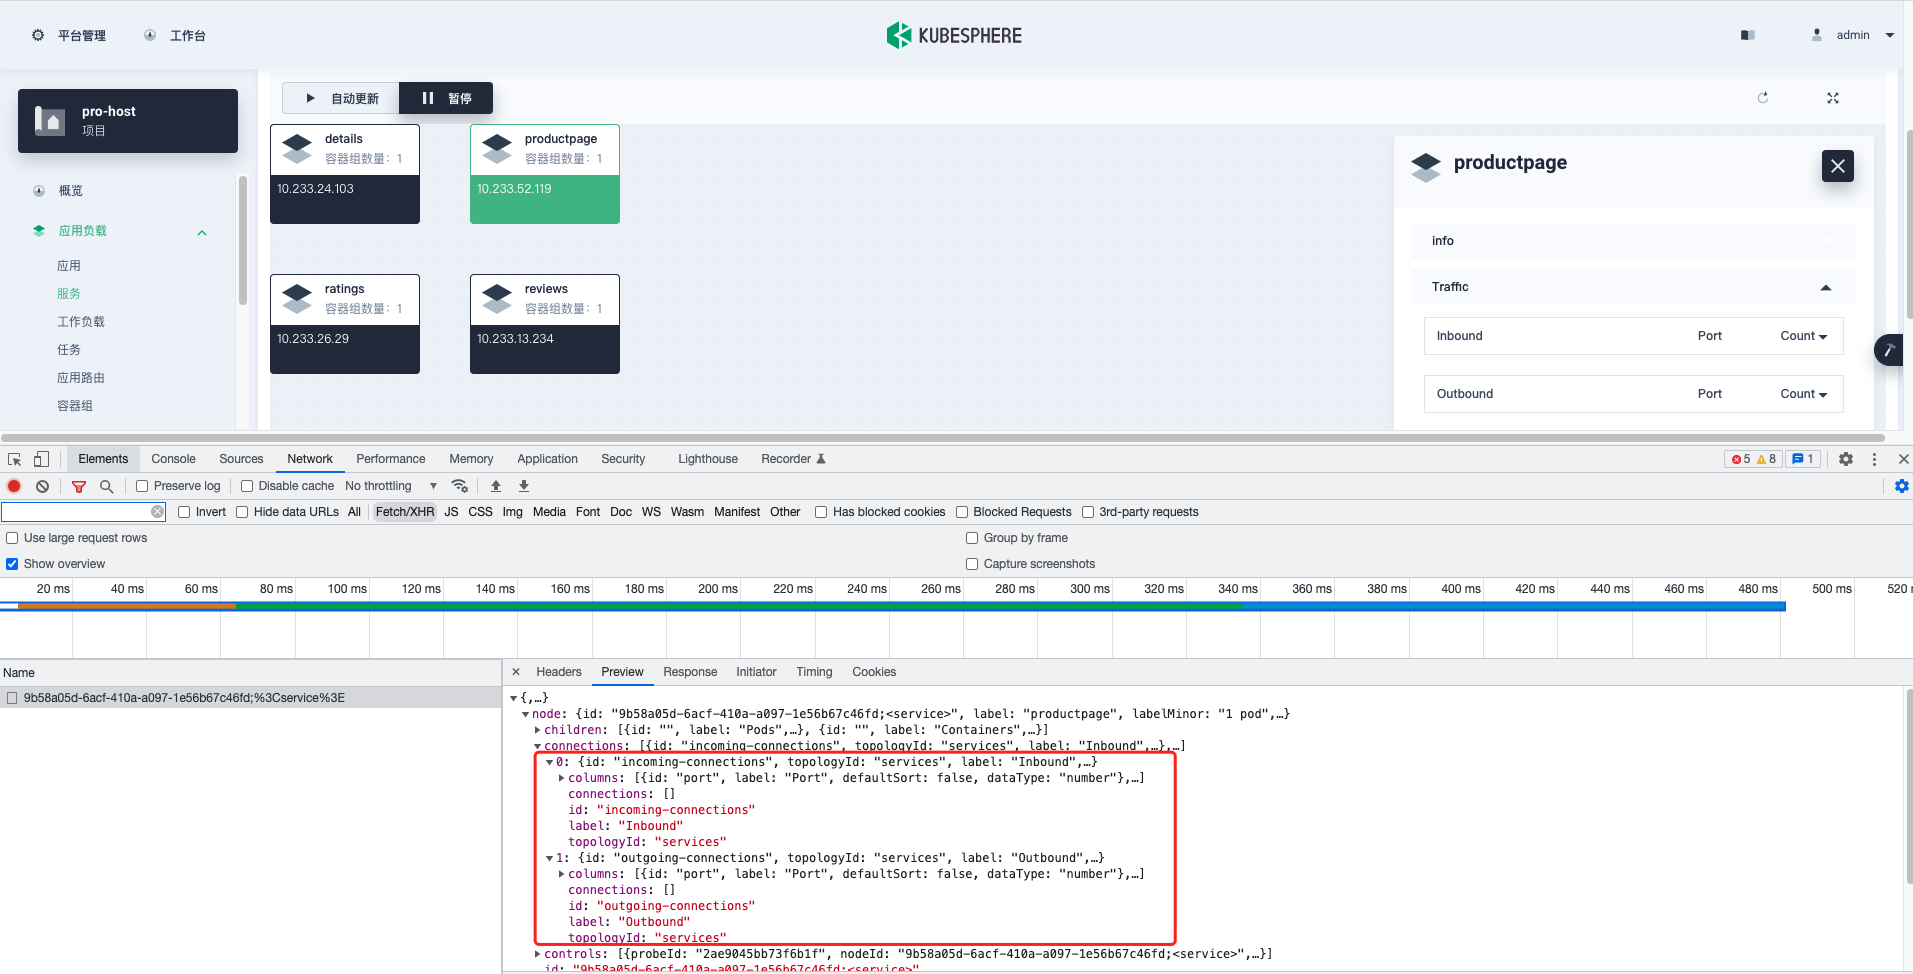Enable Capture screenshots
This screenshot has height=974, width=1913.
coord(972,564)
